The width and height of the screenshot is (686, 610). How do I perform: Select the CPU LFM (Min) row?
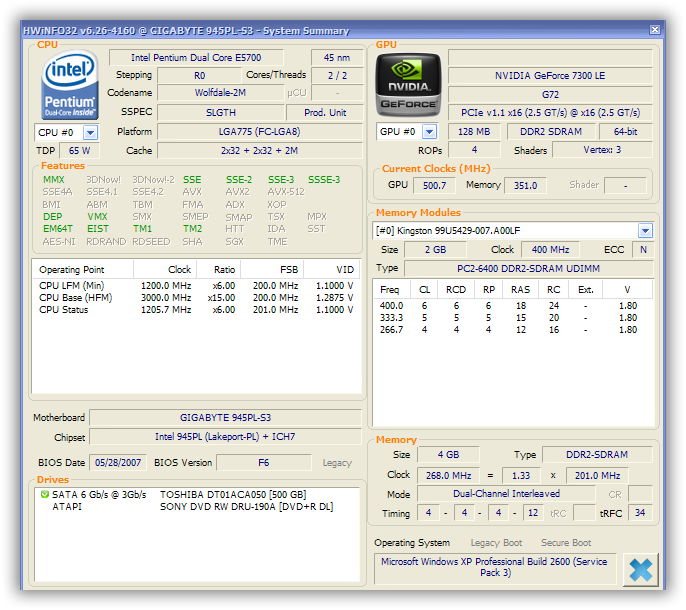tap(196, 286)
